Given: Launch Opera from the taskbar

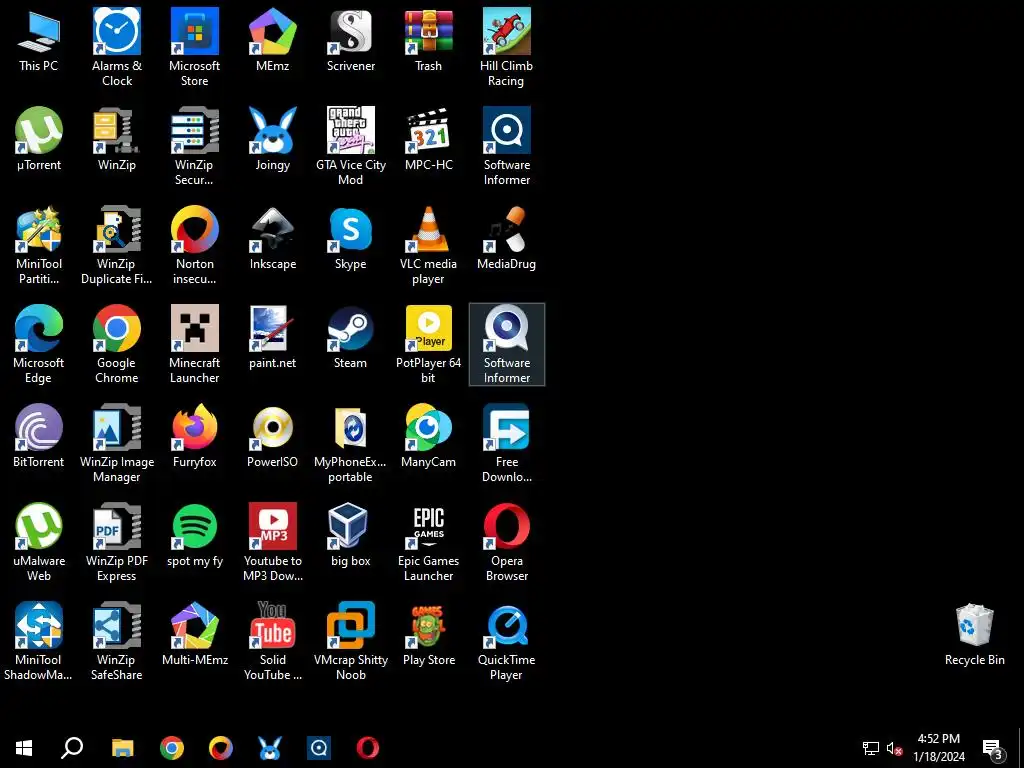Looking at the screenshot, I should point(368,748).
